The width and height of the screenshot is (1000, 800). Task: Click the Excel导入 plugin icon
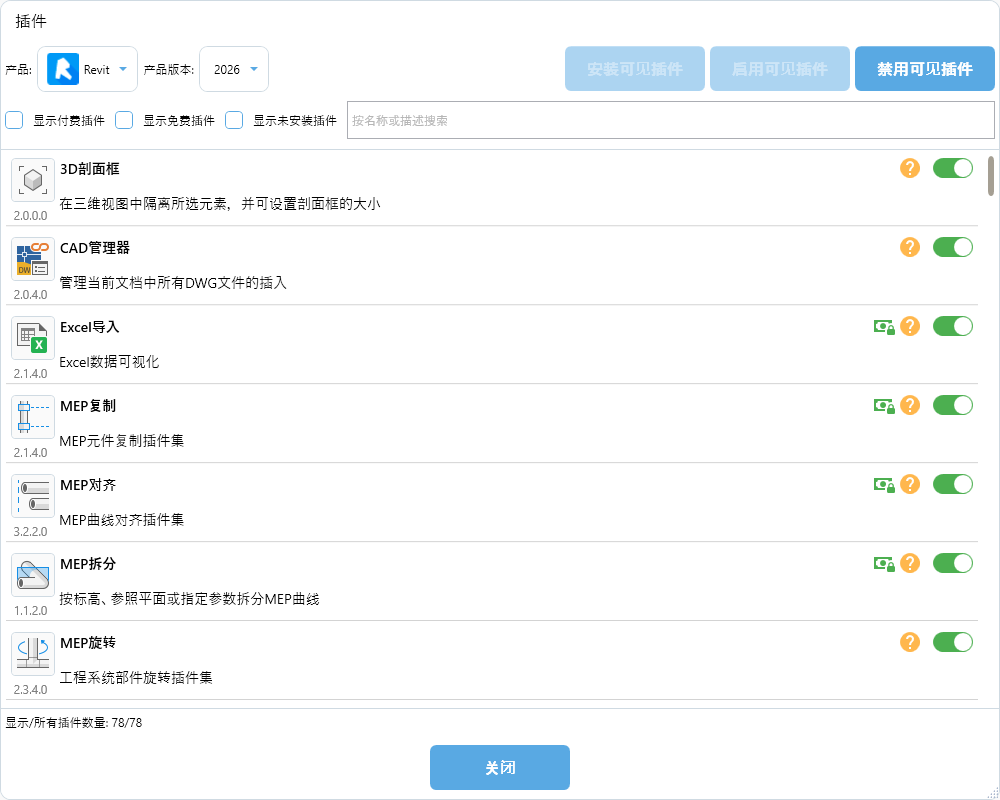coord(33,338)
